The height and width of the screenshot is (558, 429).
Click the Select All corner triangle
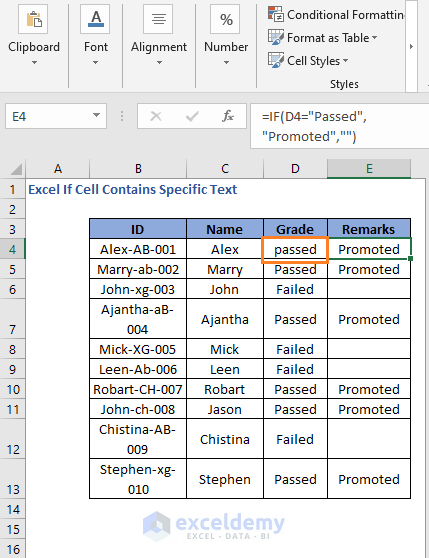pyautogui.click(x=16, y=169)
